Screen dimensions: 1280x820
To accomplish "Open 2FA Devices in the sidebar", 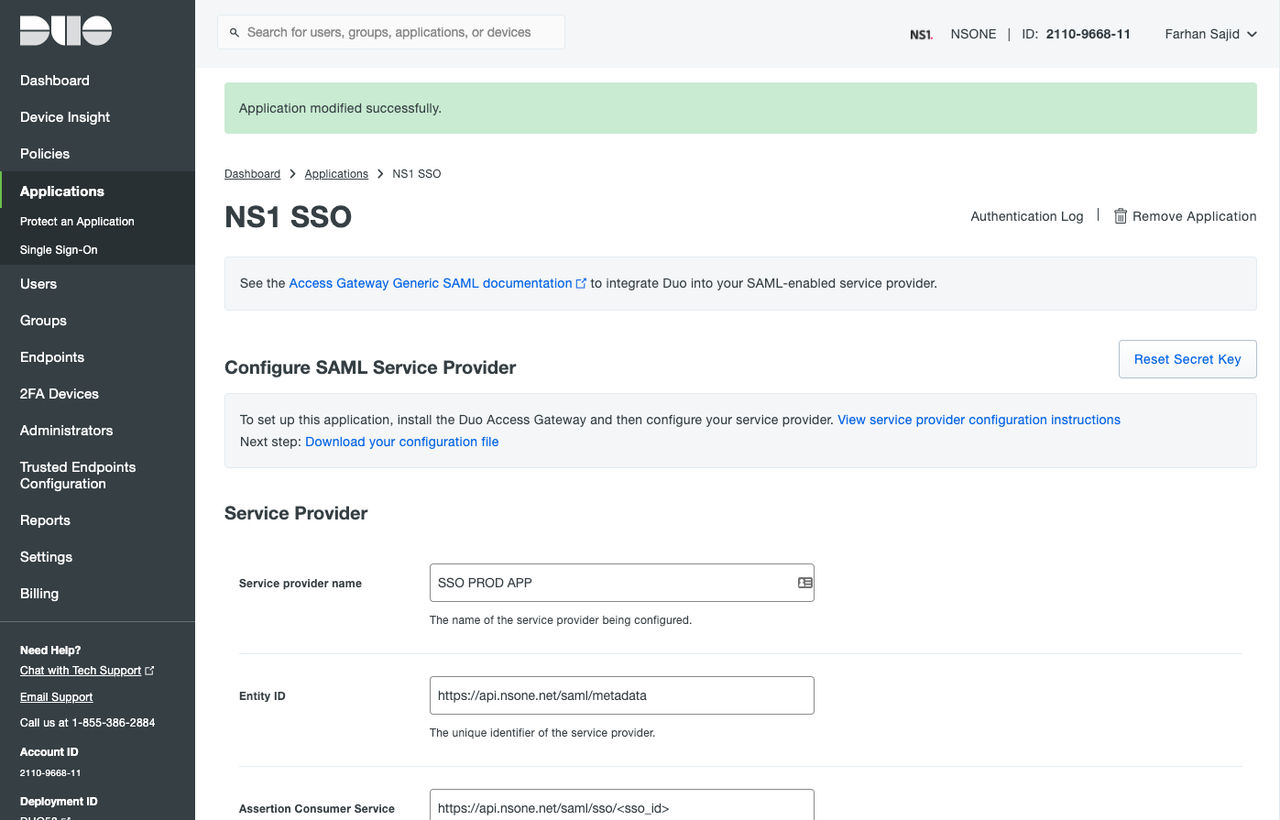I will [59, 394].
